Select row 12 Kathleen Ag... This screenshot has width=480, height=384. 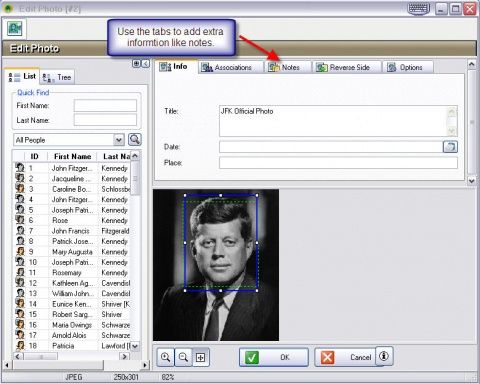(72, 283)
